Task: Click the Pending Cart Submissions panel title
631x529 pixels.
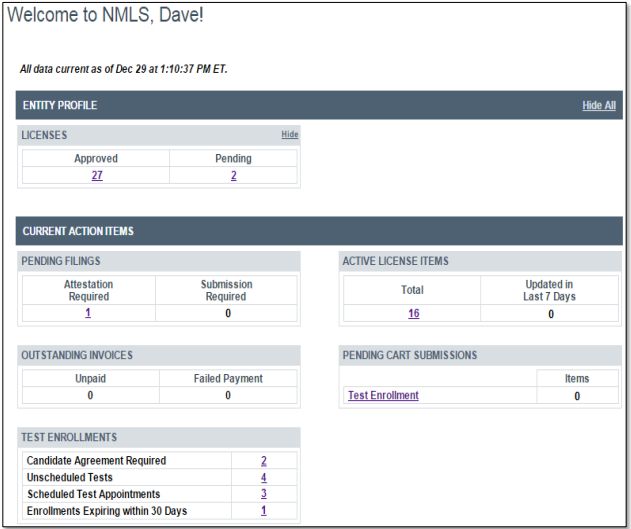Action: (x=409, y=355)
